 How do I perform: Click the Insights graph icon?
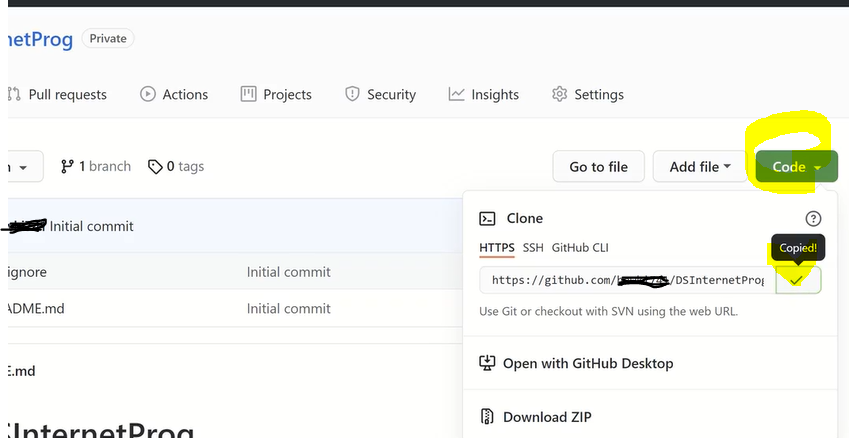(456, 94)
